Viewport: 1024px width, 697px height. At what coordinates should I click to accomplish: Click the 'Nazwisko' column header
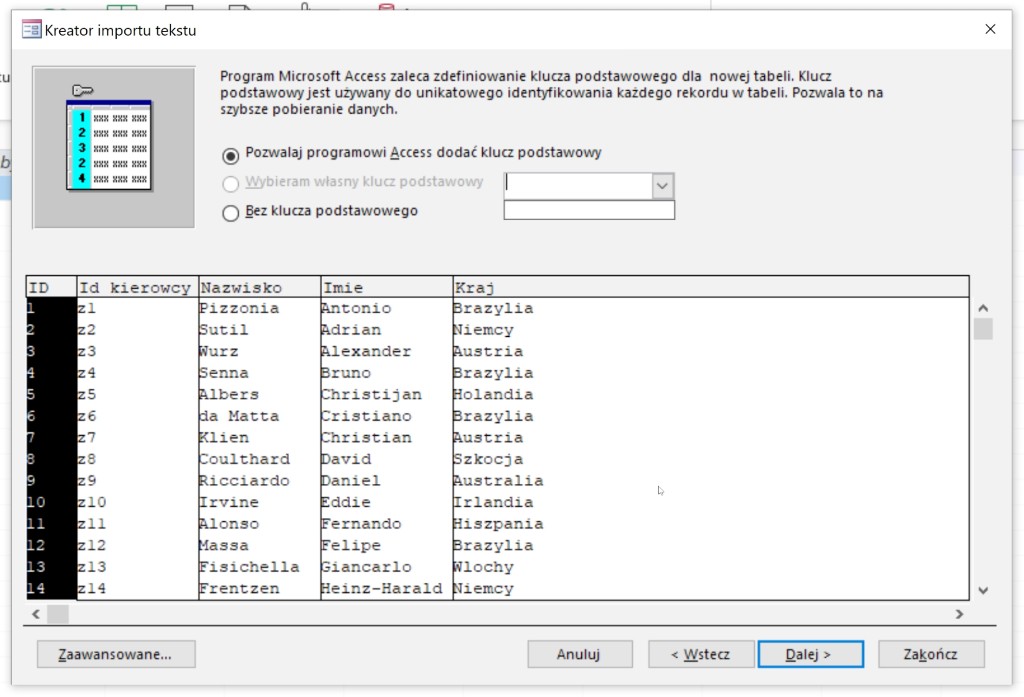tap(259, 288)
